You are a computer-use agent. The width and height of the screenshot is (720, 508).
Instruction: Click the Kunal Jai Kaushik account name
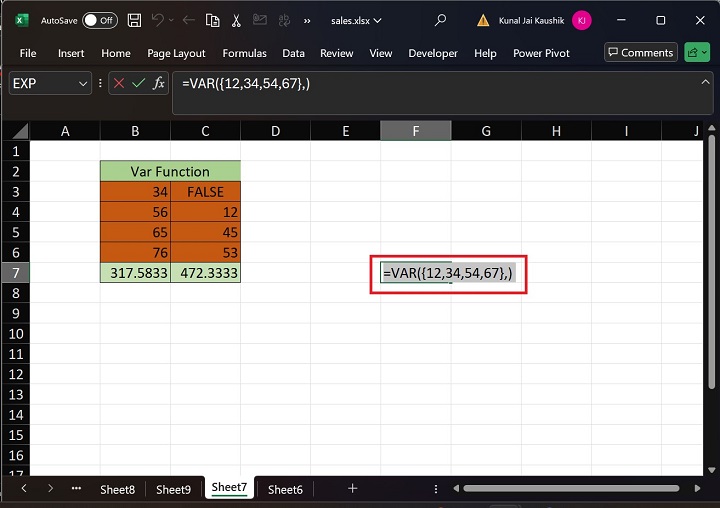[531, 21]
